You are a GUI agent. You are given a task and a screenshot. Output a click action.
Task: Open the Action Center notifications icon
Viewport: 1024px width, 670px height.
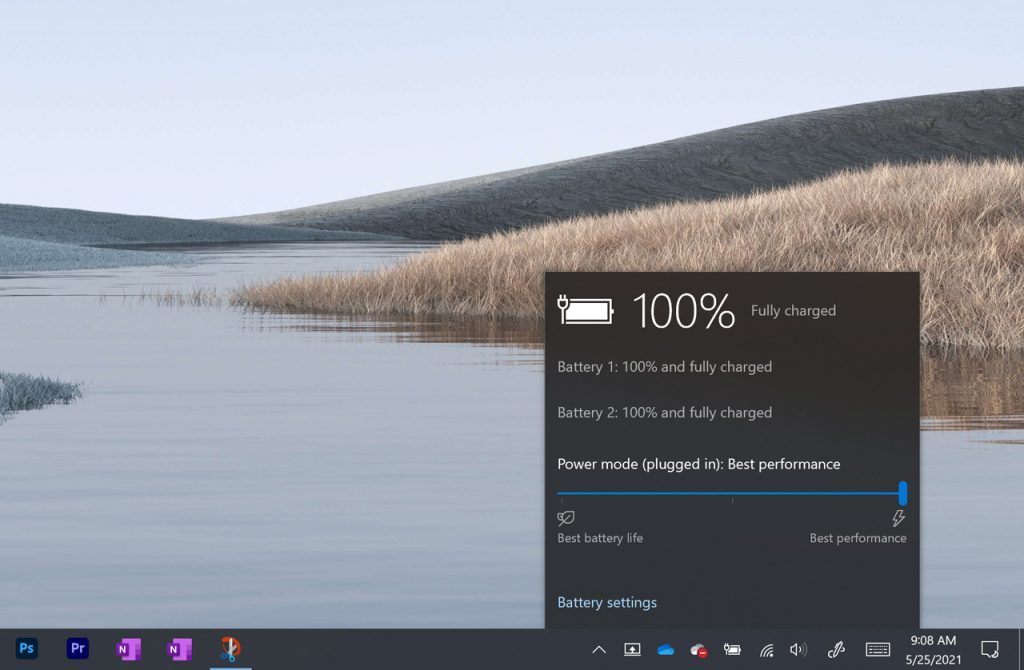pos(989,649)
